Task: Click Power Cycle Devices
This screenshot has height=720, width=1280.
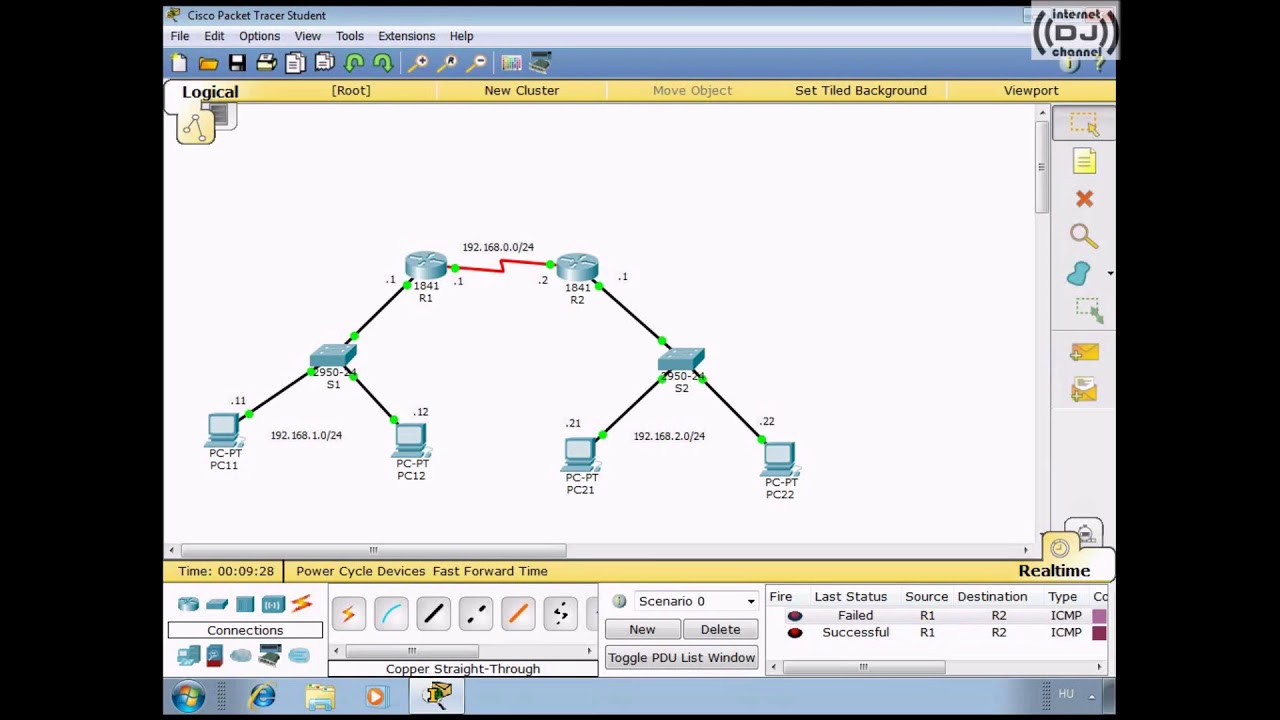Action: [360, 571]
